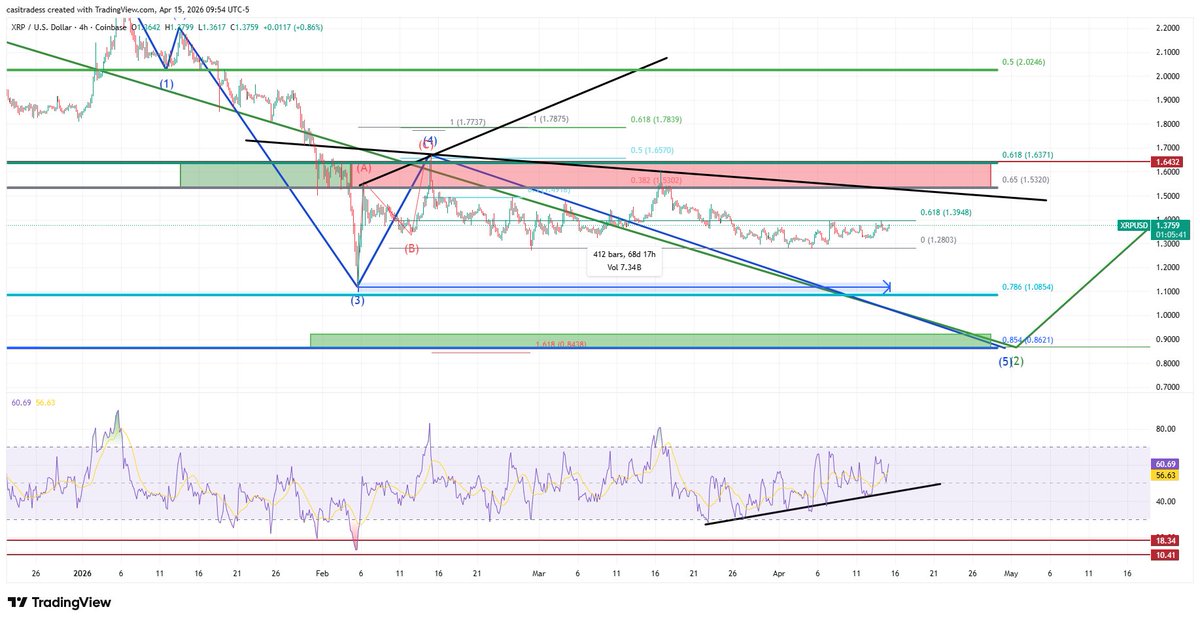This screenshot has width=1200, height=622.
Task: Select the 0.65 (1.5320) Fibonacci label
Action: click(1028, 180)
